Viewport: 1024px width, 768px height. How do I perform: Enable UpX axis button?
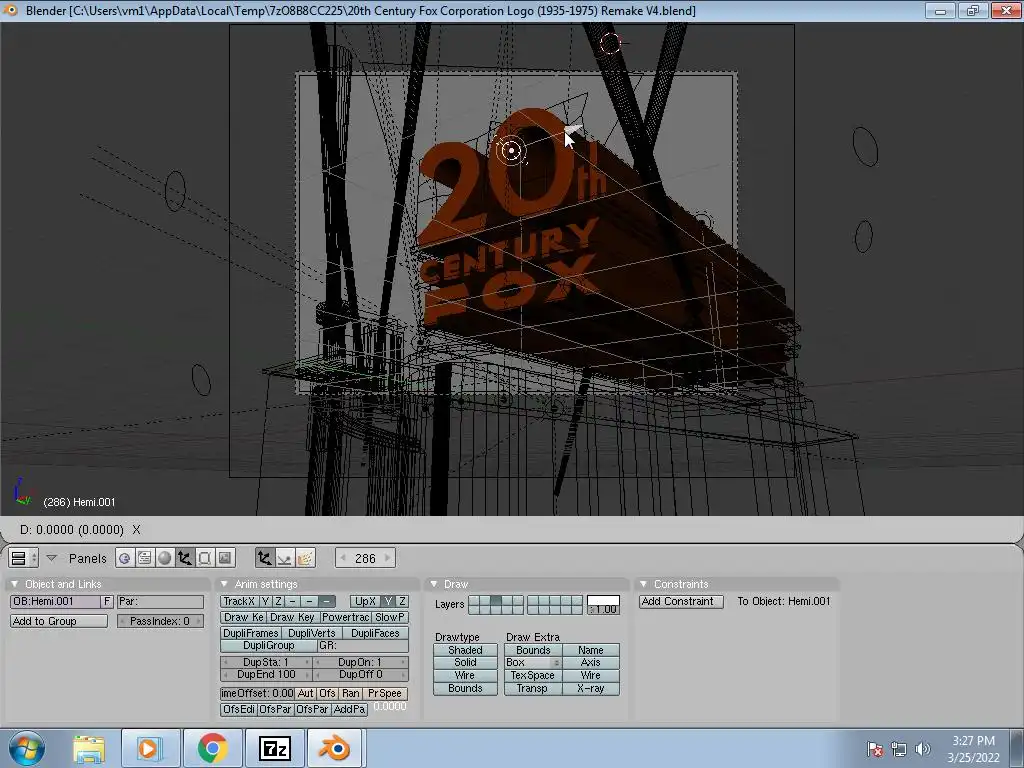pyautogui.click(x=365, y=601)
